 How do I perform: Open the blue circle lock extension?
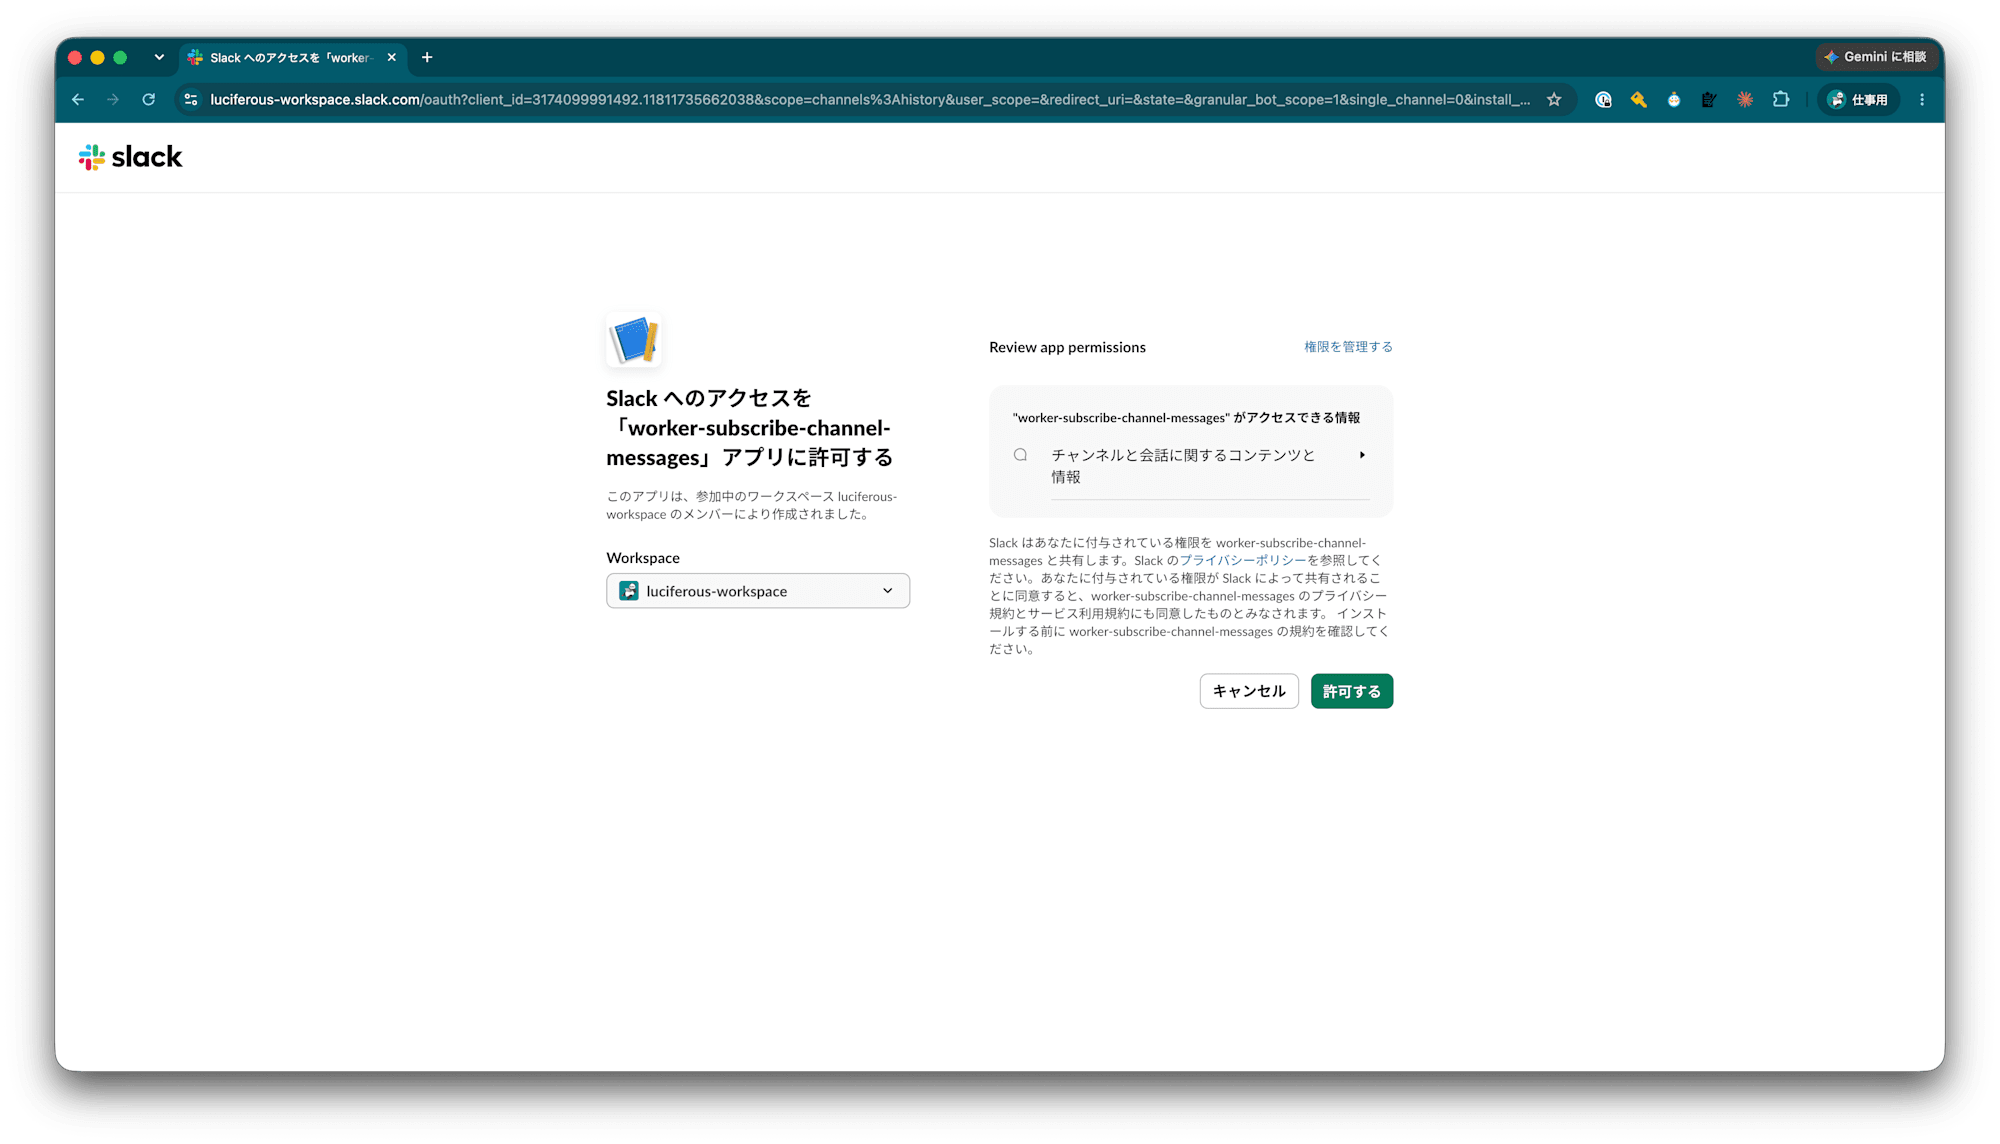1603,100
